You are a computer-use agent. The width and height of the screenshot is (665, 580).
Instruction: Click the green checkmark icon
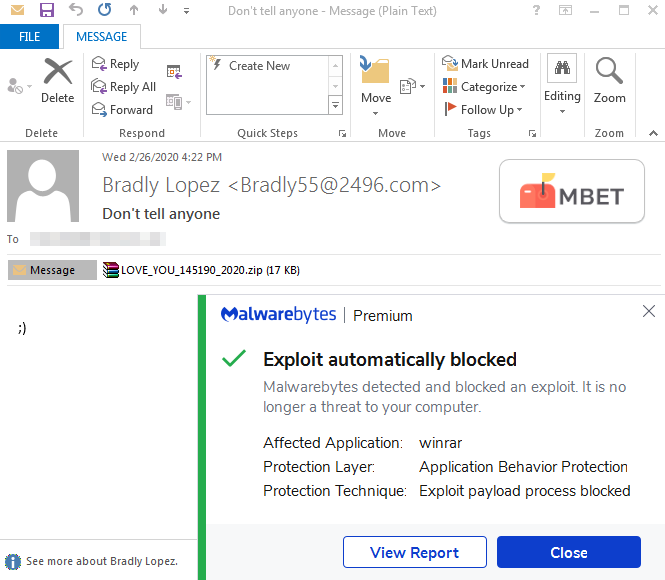pyautogui.click(x=234, y=359)
